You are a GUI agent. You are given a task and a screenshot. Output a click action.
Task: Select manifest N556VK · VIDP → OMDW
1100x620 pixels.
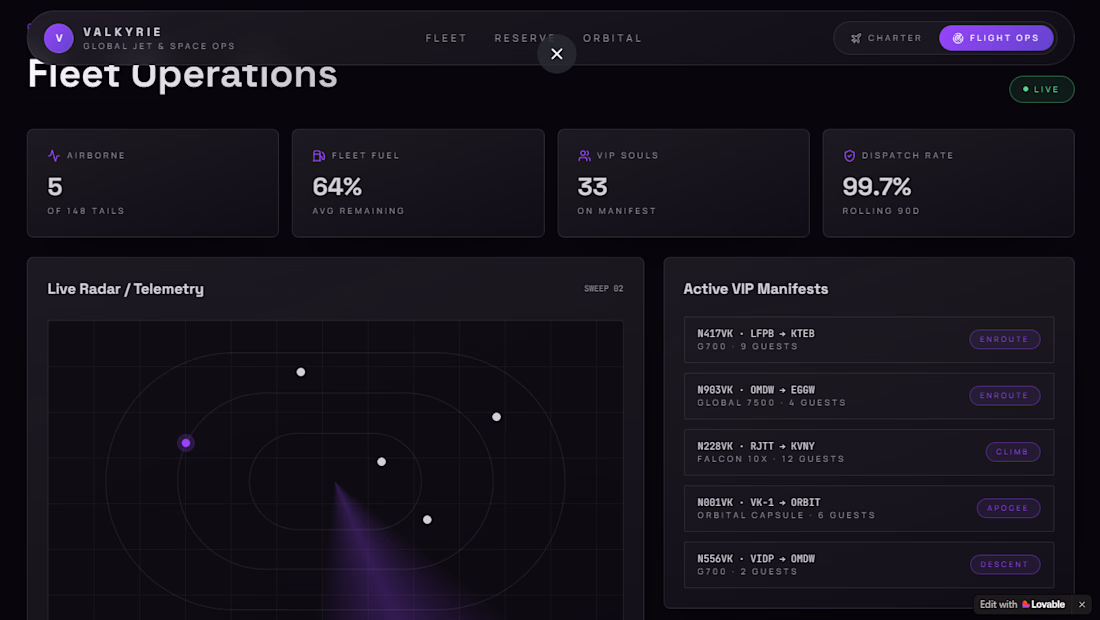click(868, 565)
